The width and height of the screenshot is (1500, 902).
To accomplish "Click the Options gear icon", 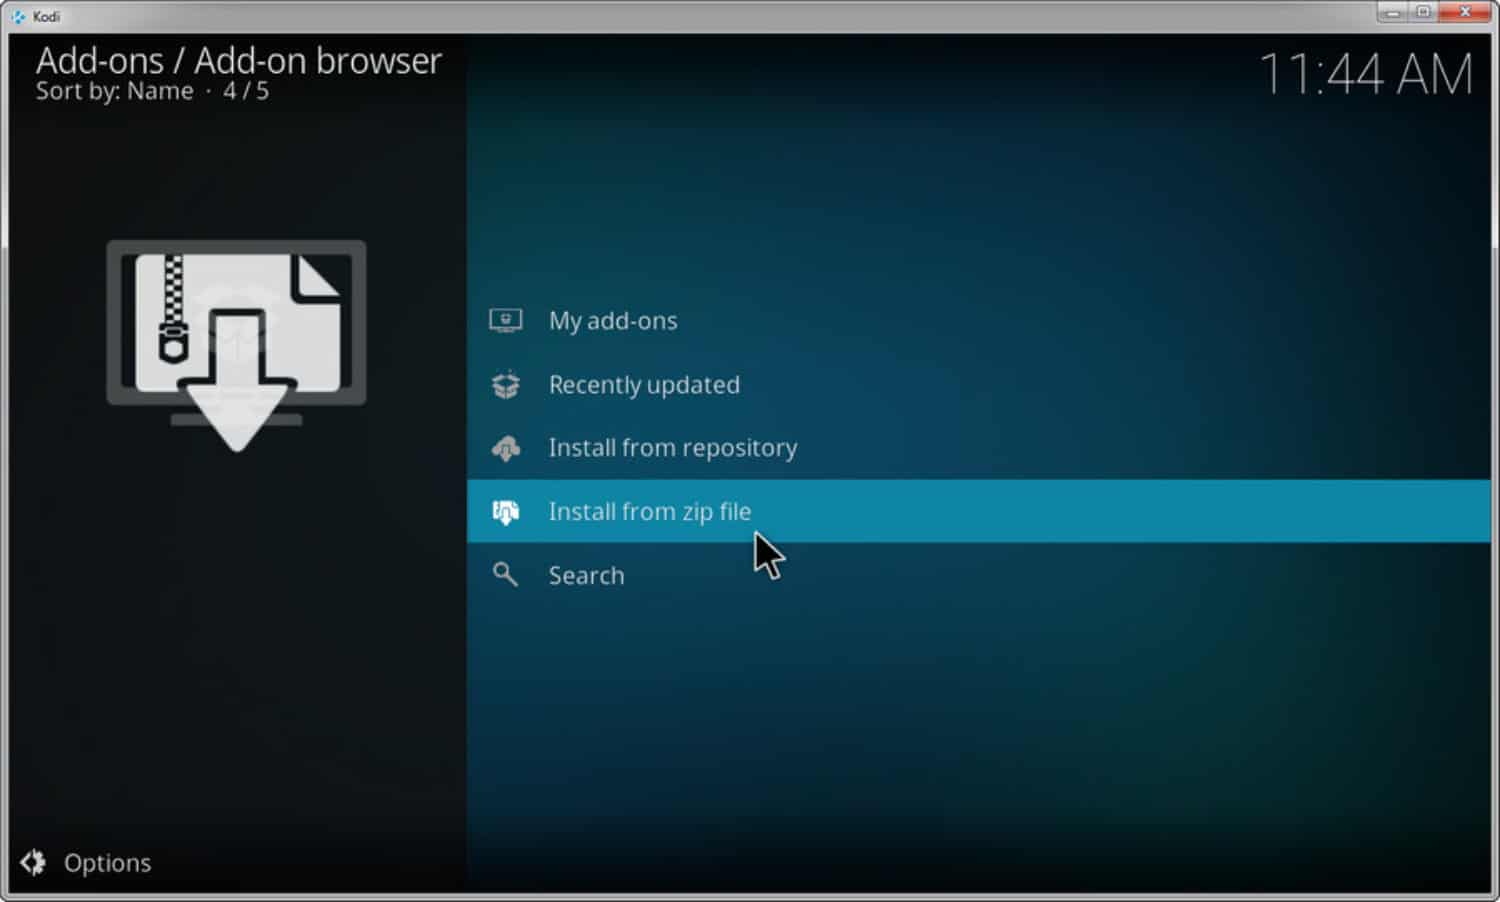I will (33, 862).
